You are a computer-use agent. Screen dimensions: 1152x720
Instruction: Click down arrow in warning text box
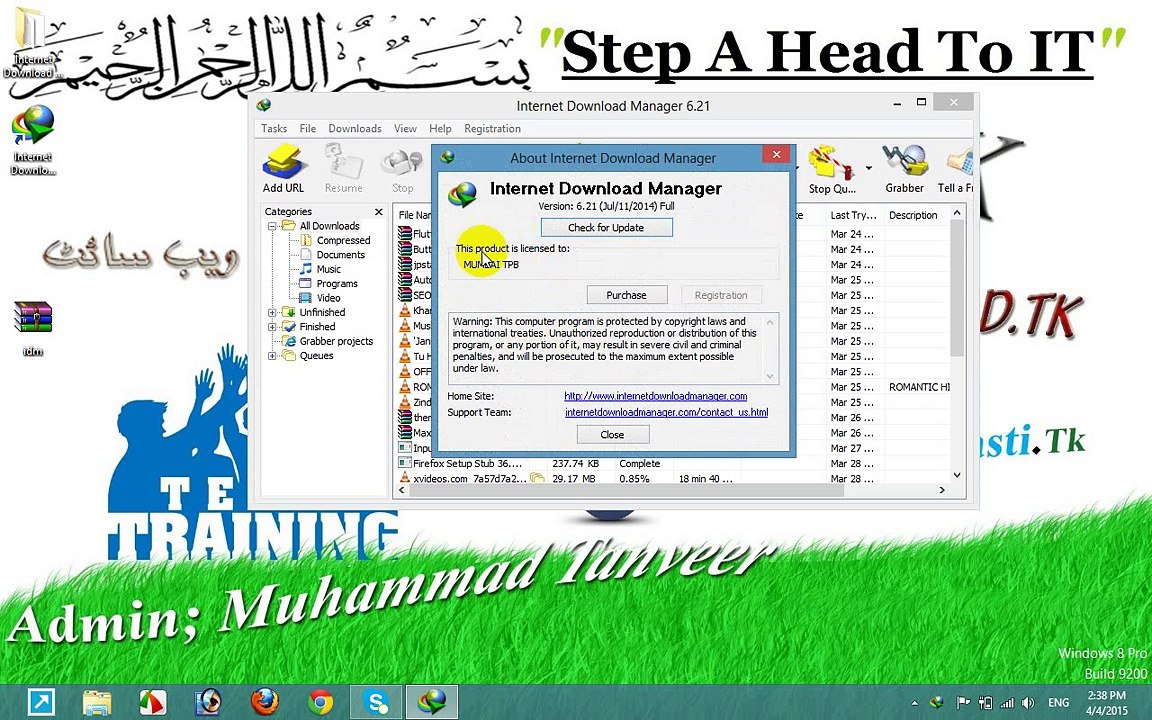(770, 376)
